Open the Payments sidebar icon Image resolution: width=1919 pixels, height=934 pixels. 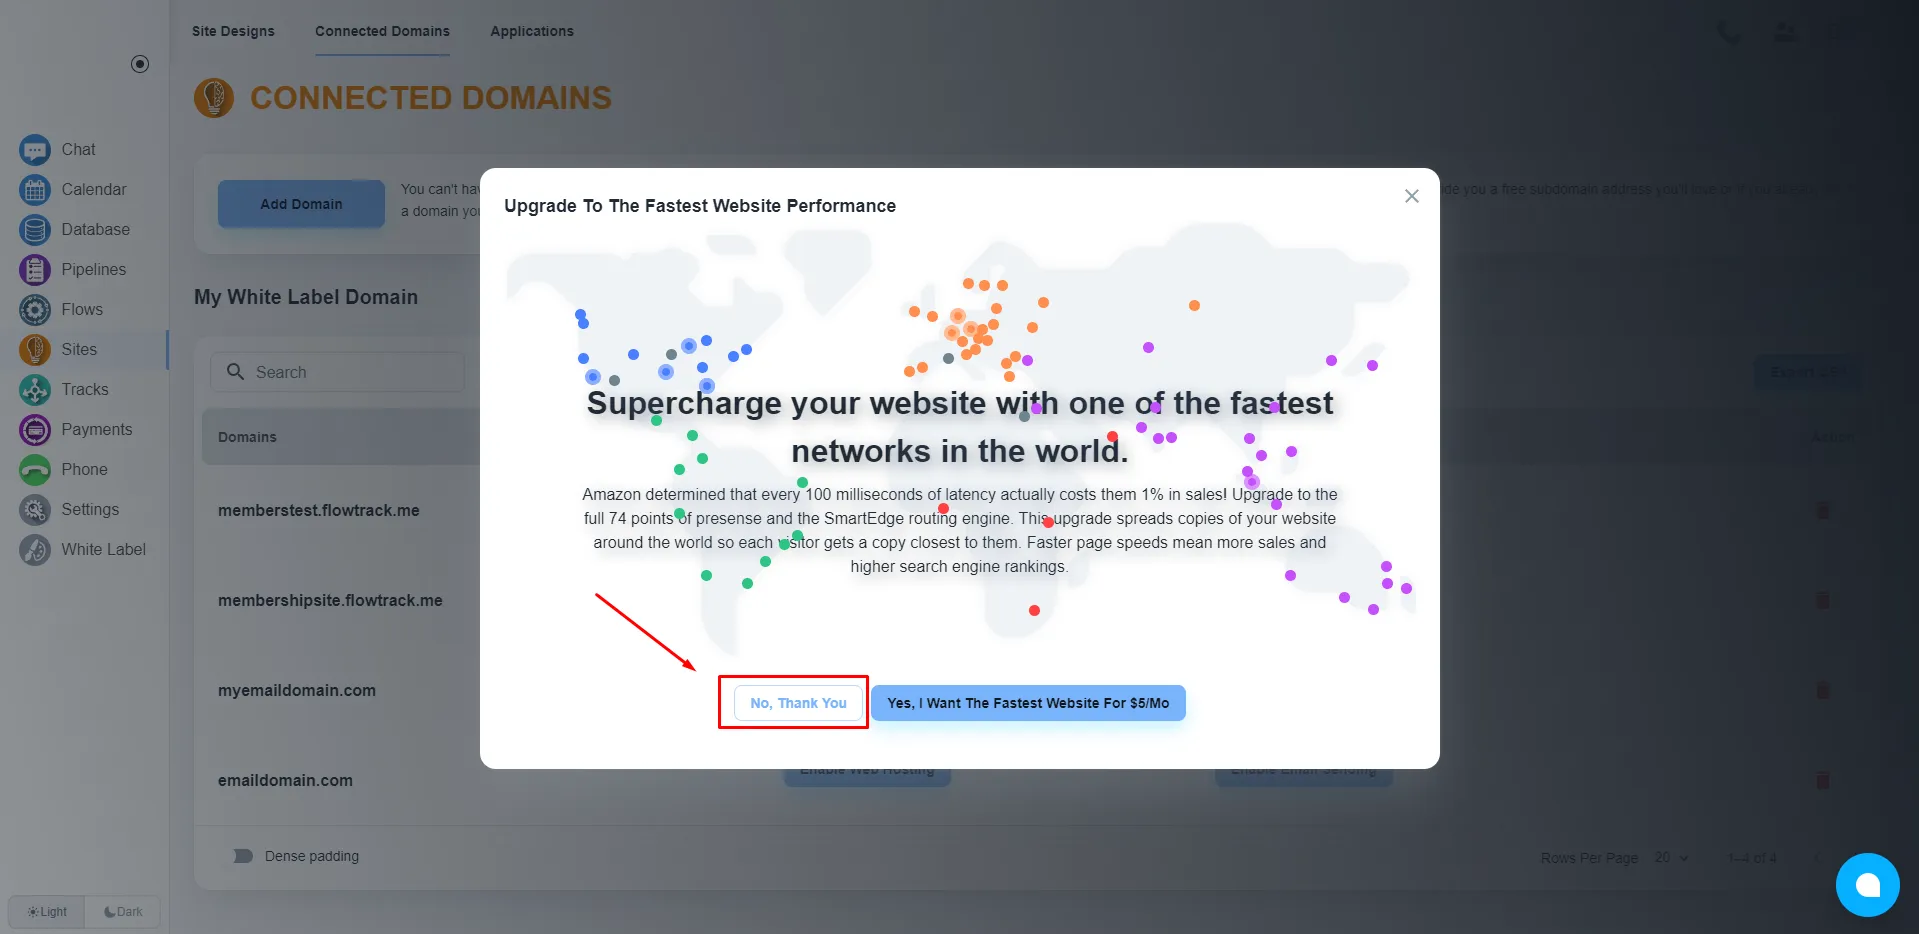pyautogui.click(x=35, y=429)
